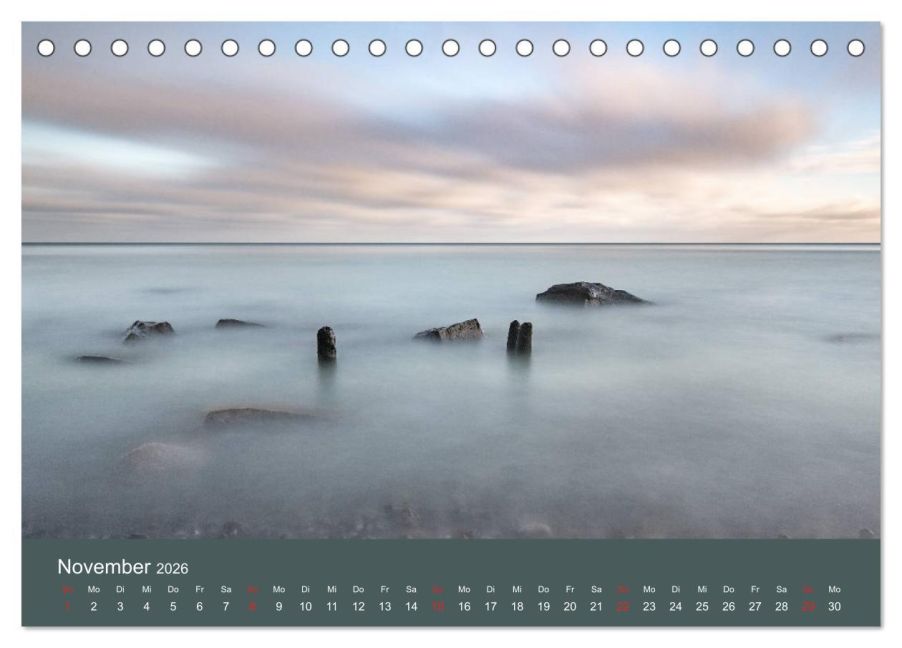
Task: Click date 30 at the row end
Action: (x=834, y=607)
